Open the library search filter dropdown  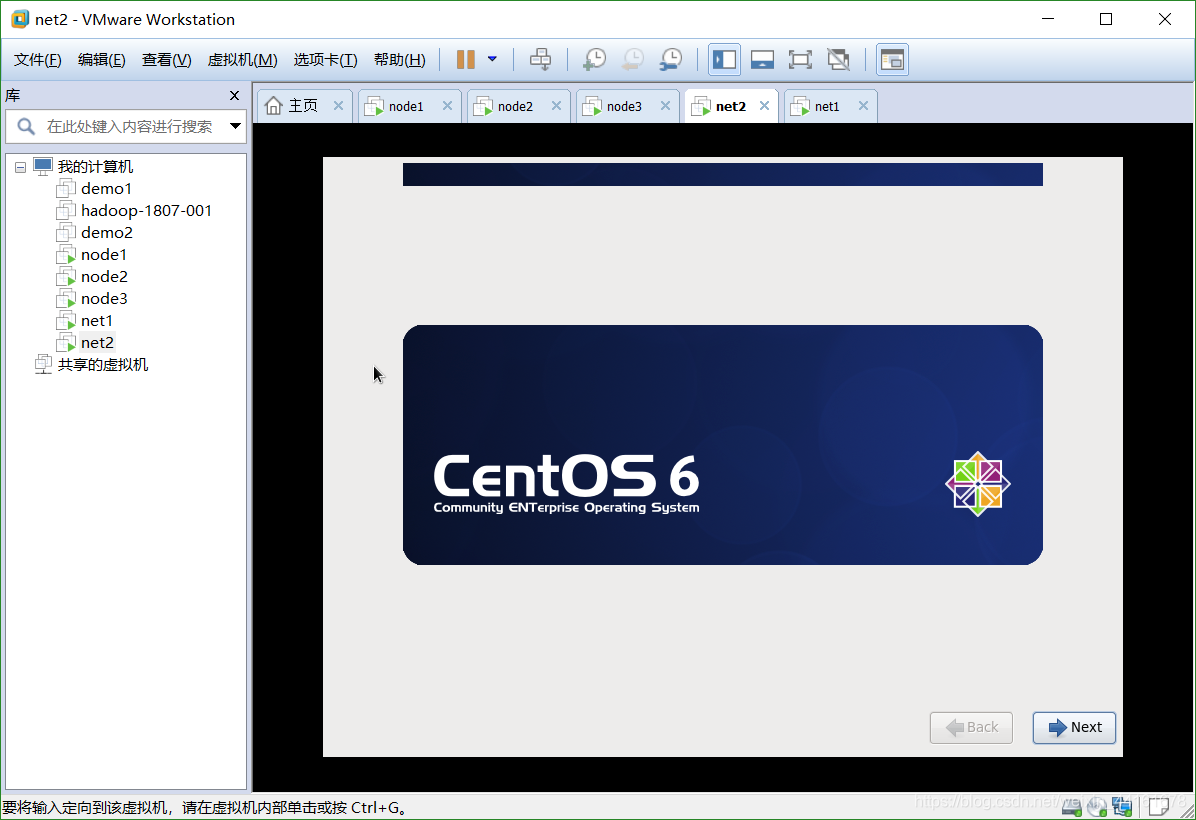pos(235,126)
